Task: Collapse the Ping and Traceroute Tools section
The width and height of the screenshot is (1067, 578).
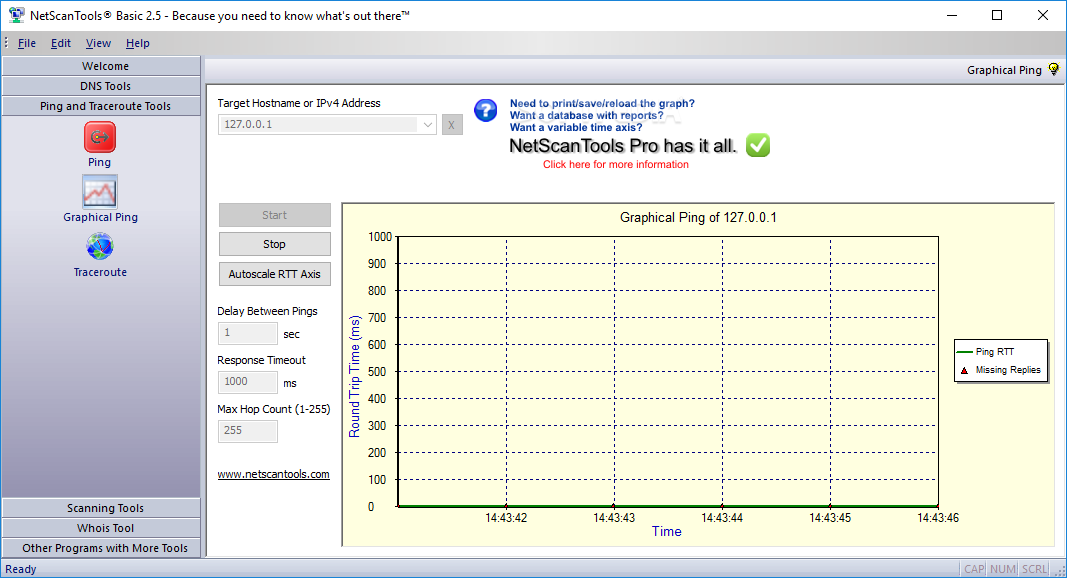Action: click(101, 106)
